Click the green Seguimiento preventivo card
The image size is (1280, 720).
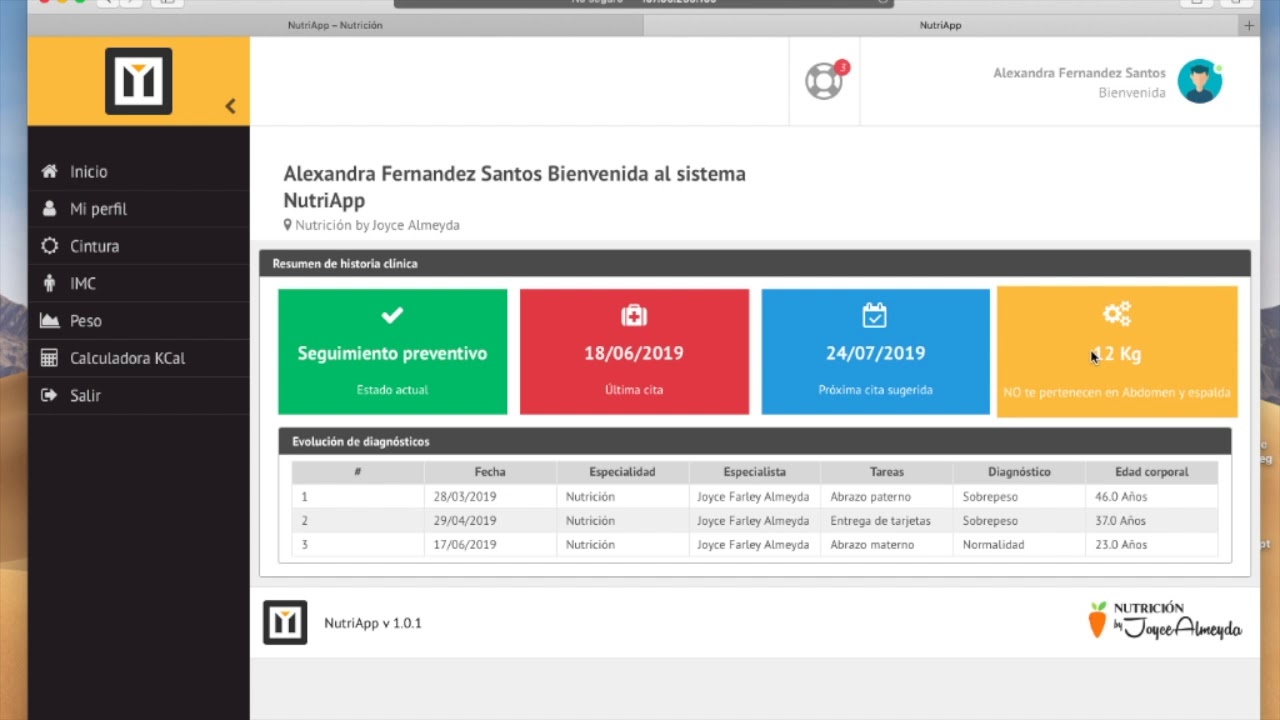(393, 351)
